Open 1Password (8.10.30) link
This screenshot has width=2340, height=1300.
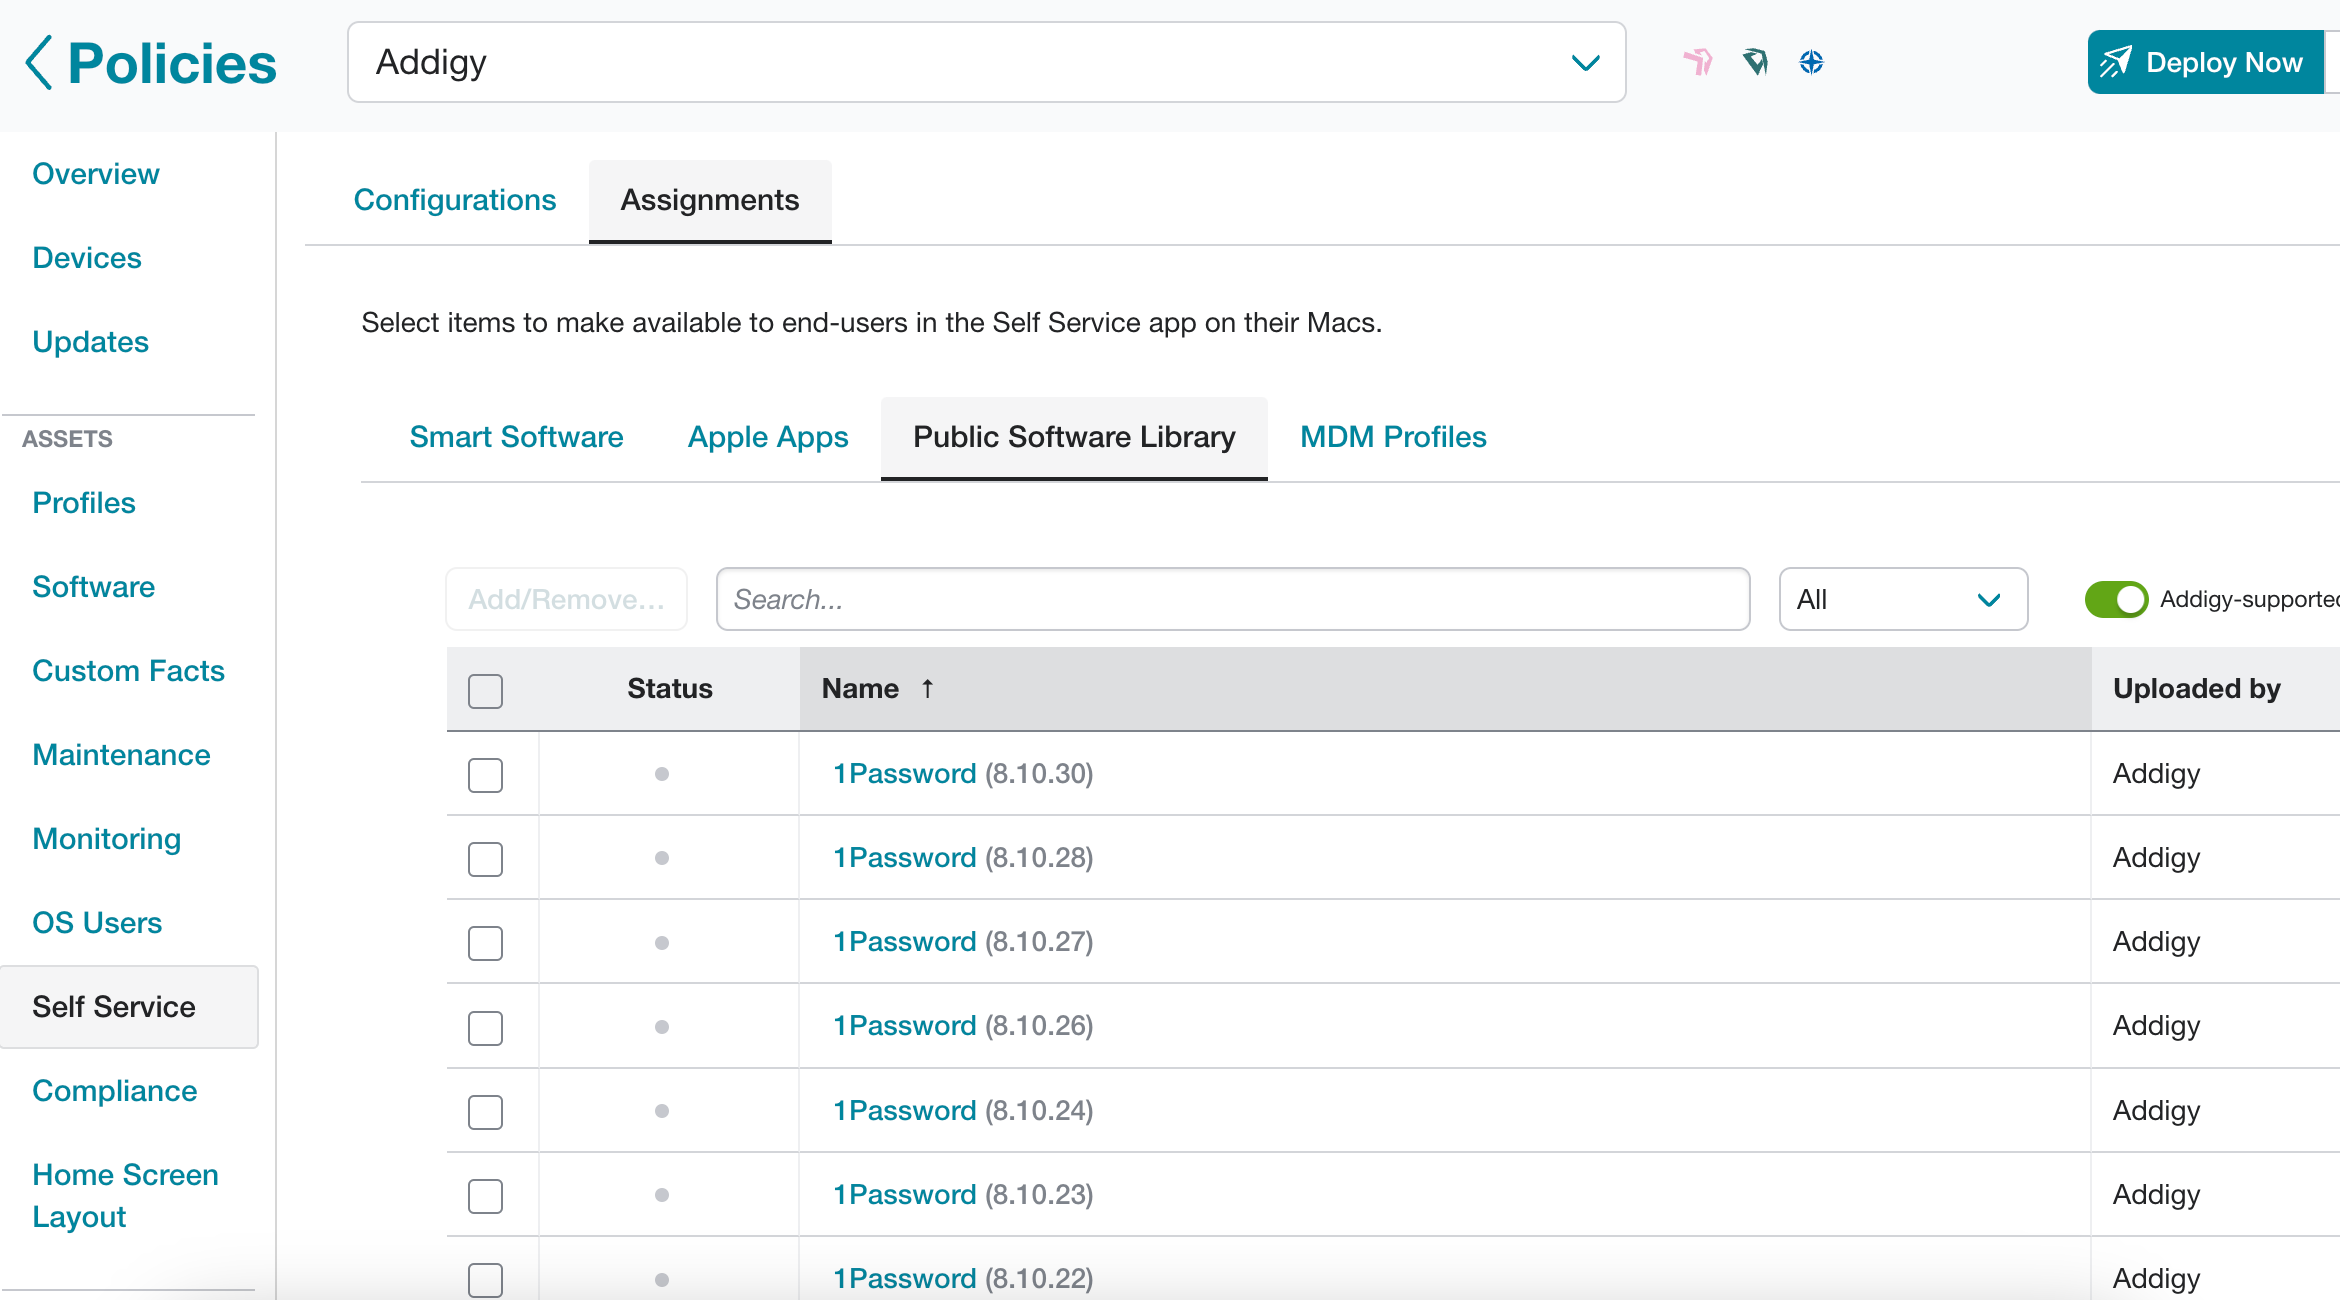[x=904, y=773]
